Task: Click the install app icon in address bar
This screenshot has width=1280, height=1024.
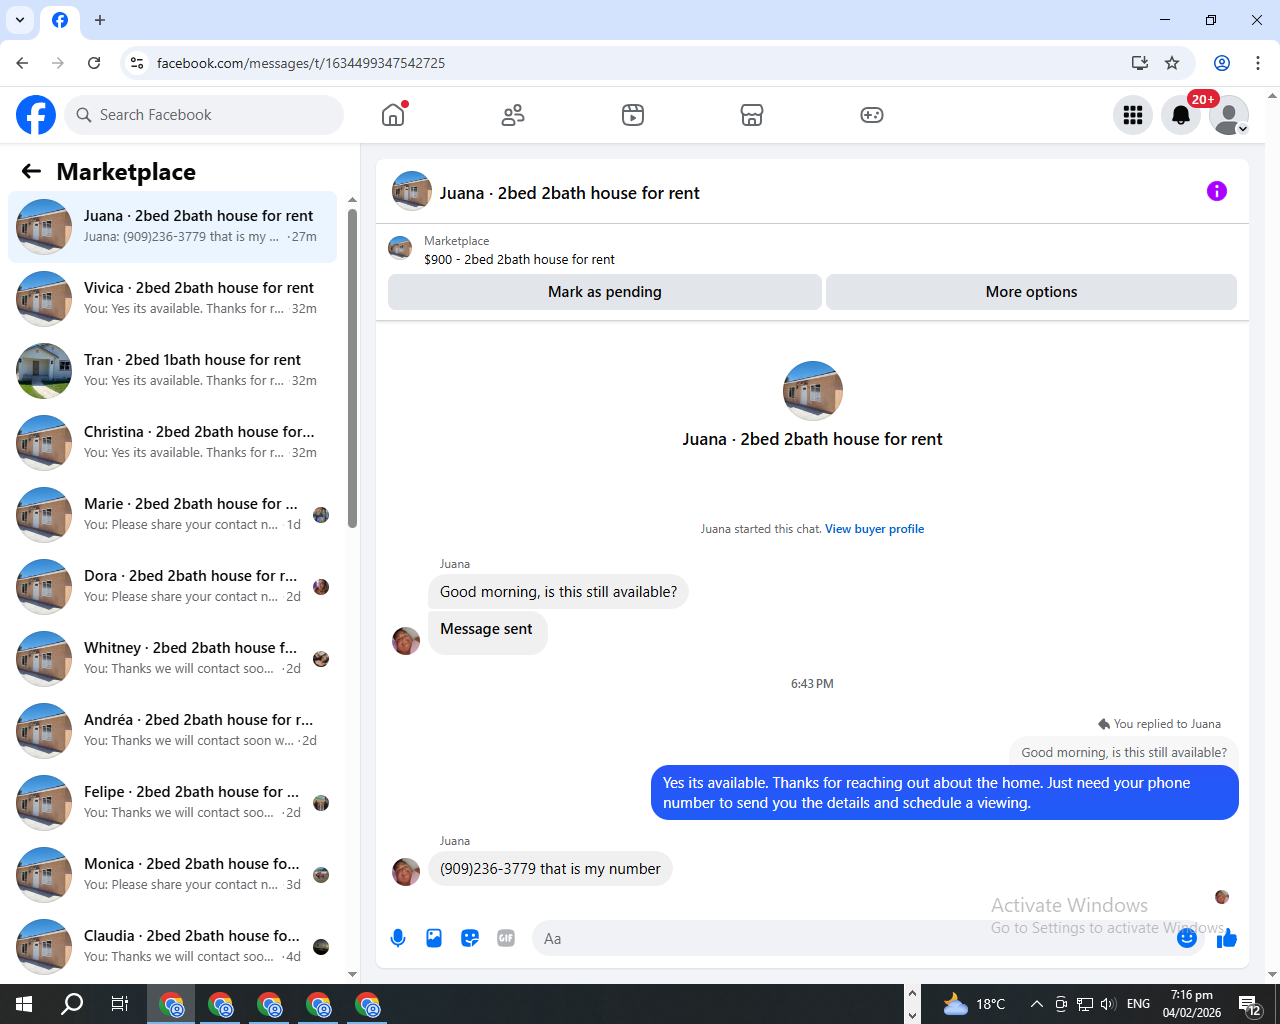Action: pyautogui.click(x=1140, y=63)
